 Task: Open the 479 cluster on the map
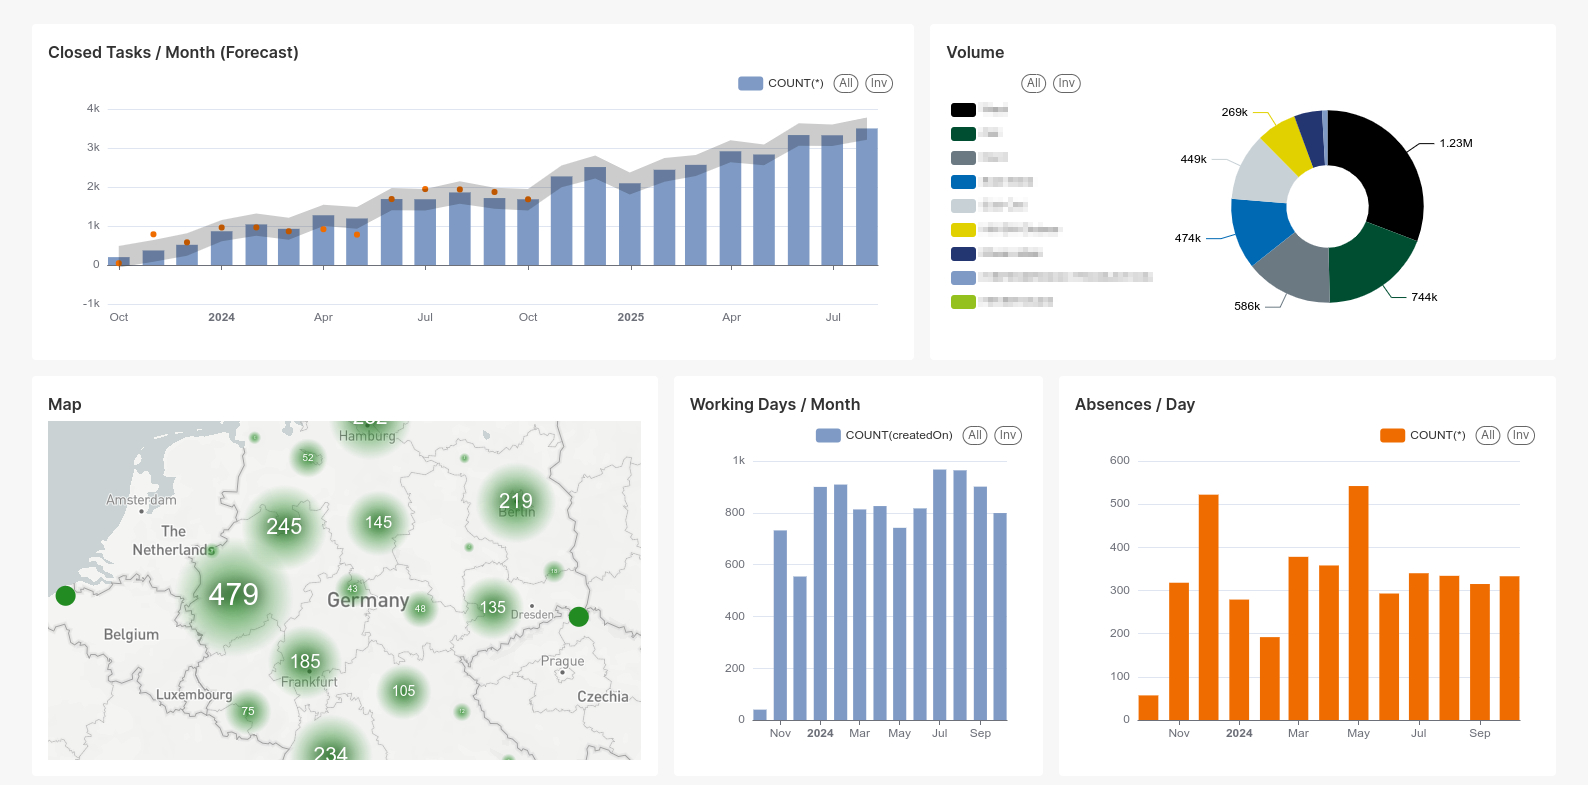click(x=233, y=595)
